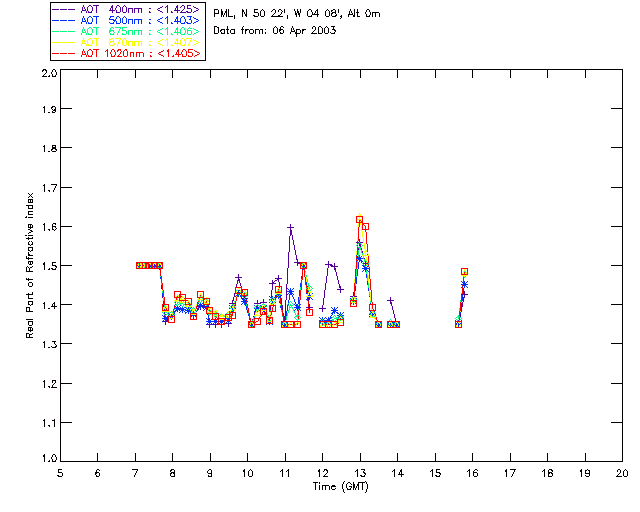Click the x-axis tick label 16

click(472, 473)
